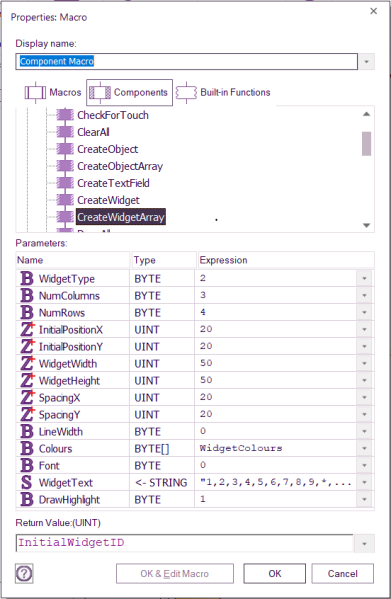
Task: Click the NumRows expression value 4
Action: [x=203, y=312]
